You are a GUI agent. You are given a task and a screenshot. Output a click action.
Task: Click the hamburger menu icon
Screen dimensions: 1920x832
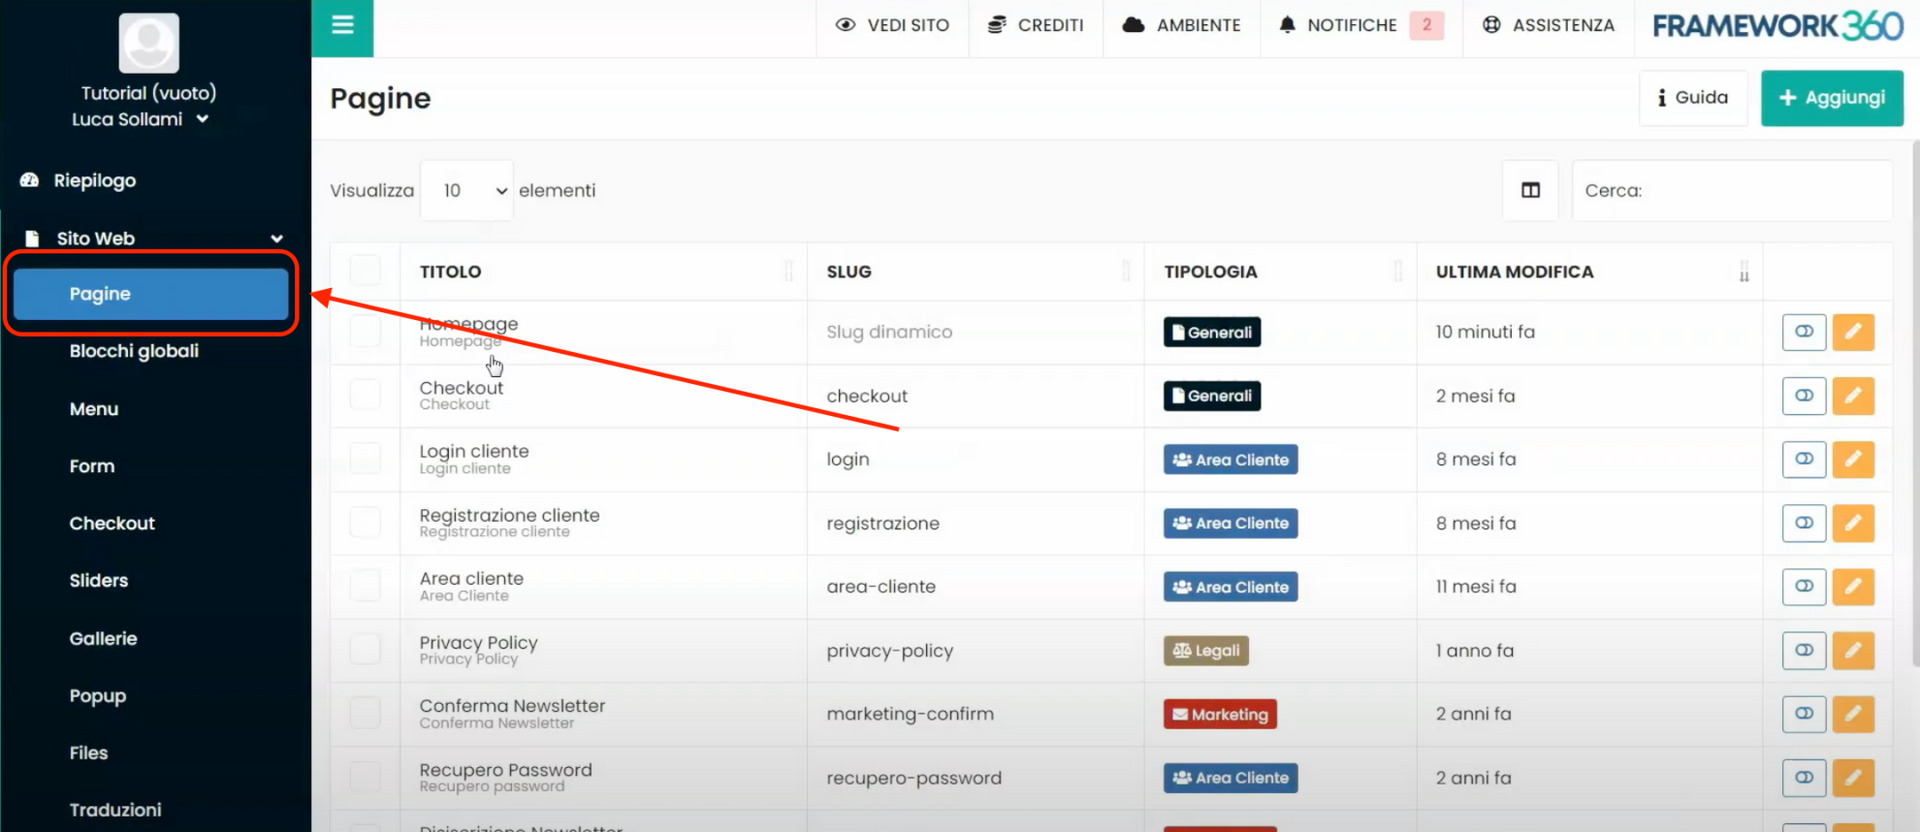click(342, 26)
